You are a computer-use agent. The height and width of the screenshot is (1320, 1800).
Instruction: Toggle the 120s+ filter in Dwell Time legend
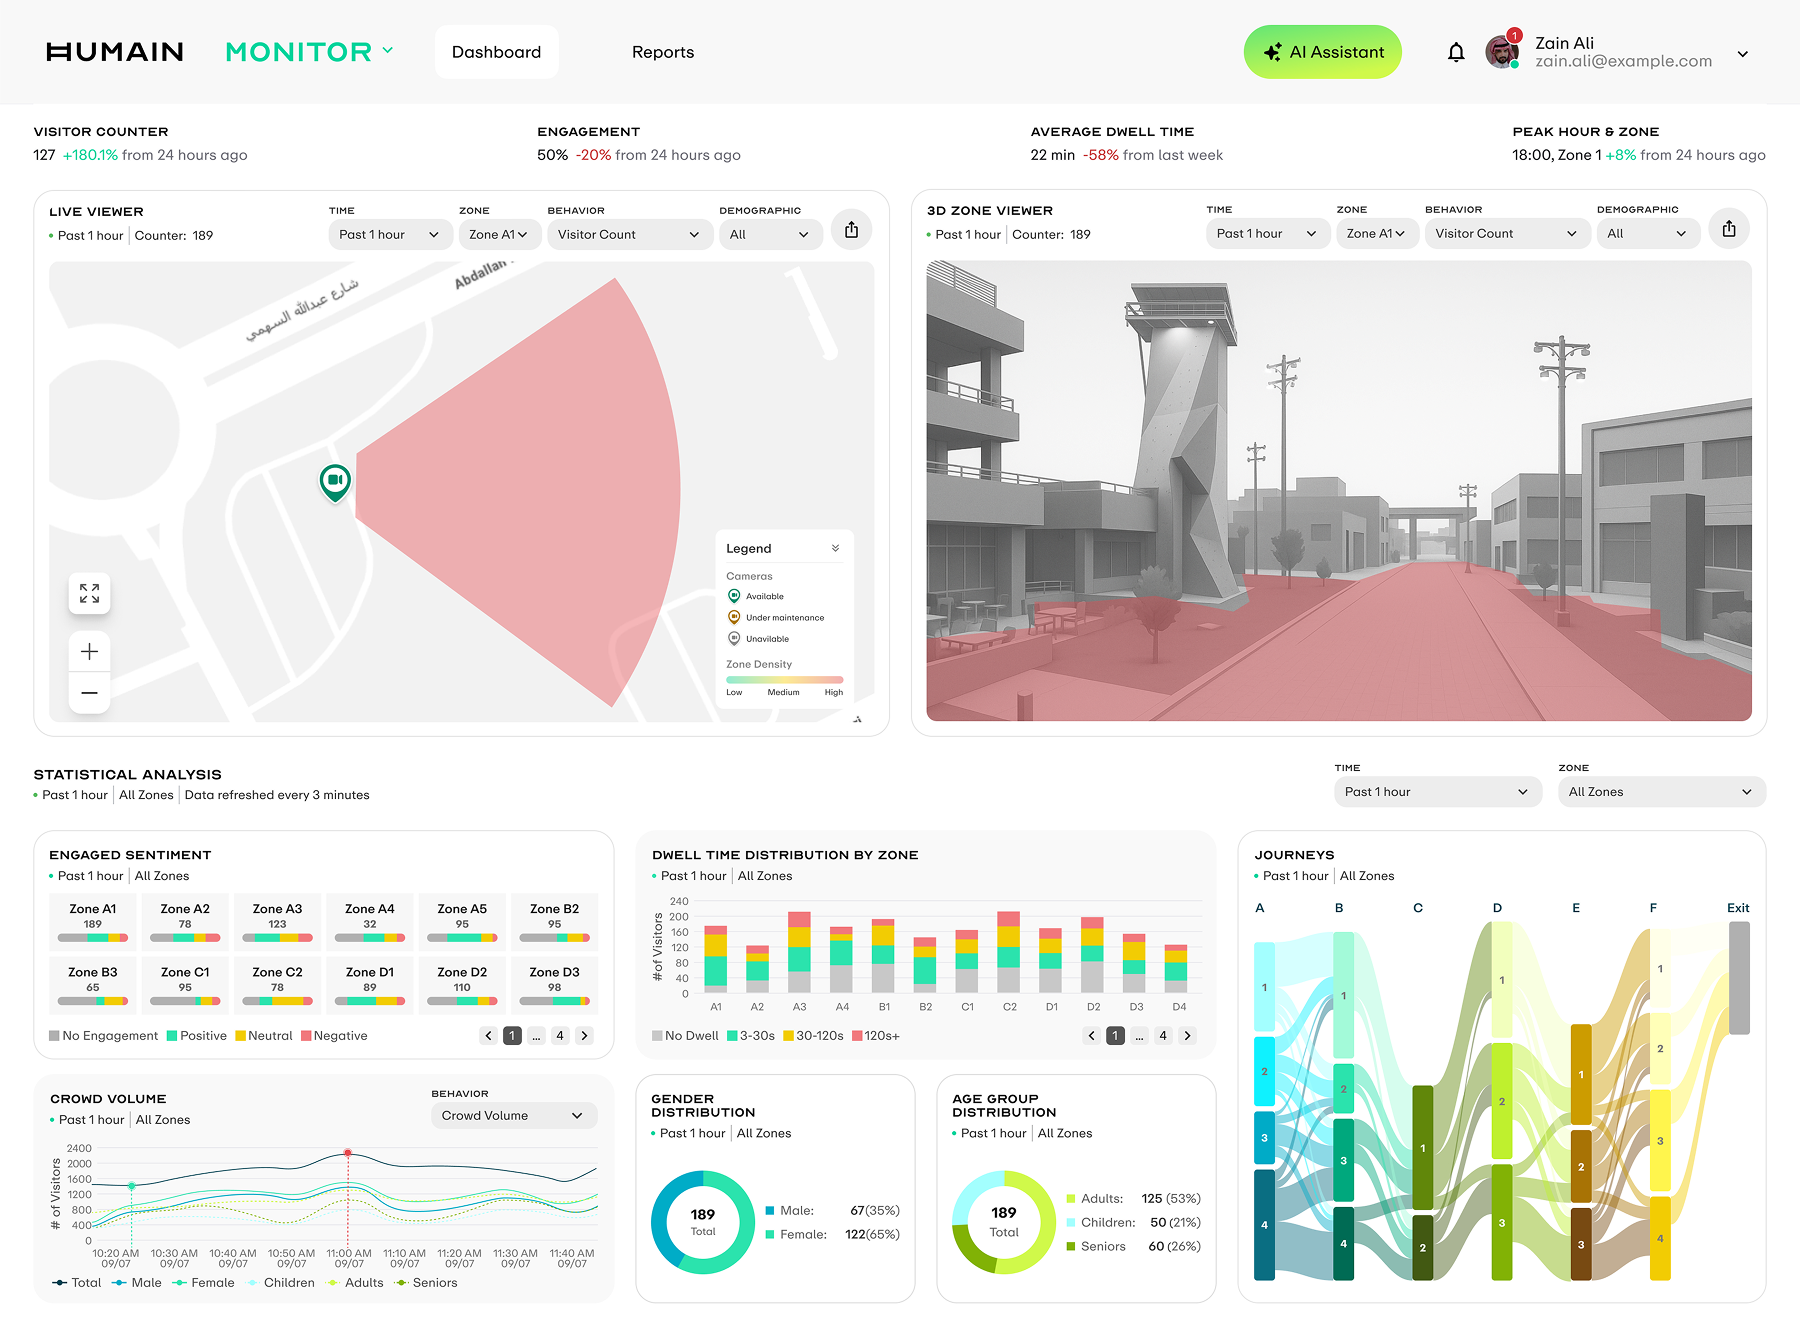coord(880,1035)
